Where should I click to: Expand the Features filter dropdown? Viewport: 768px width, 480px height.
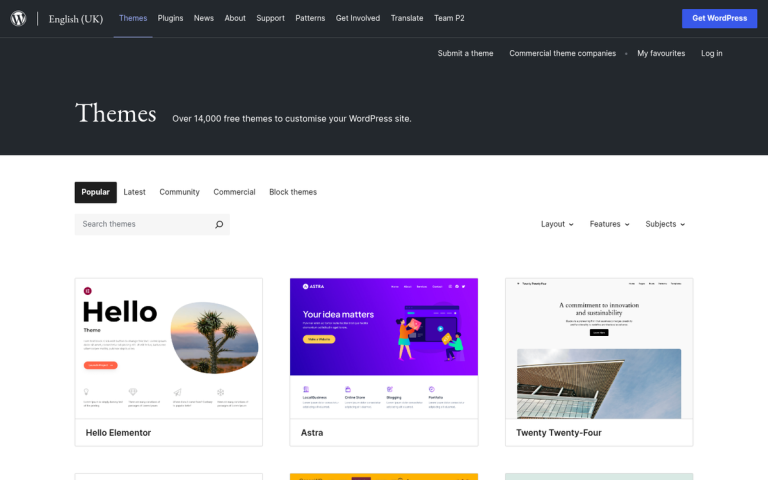609,224
